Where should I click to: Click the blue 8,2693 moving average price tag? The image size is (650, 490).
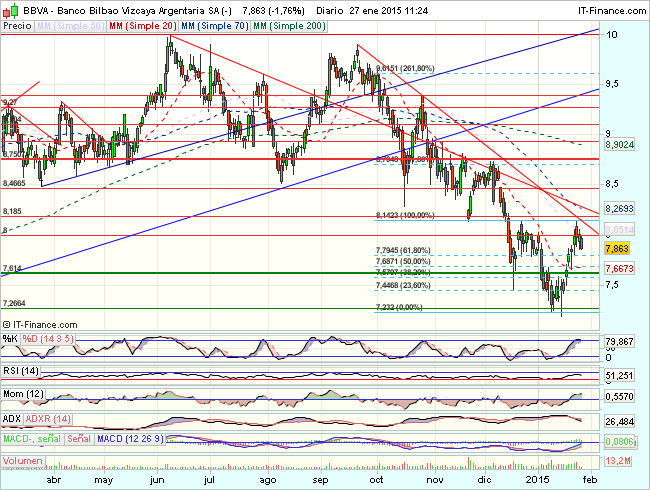point(622,209)
